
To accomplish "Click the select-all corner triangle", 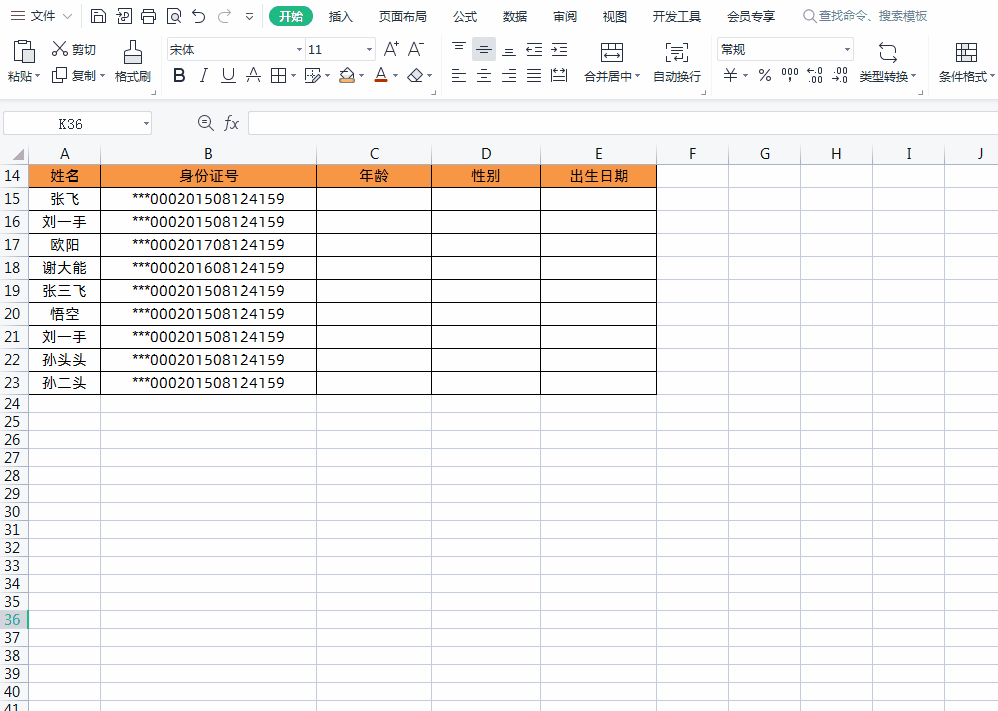I will click(x=18, y=154).
